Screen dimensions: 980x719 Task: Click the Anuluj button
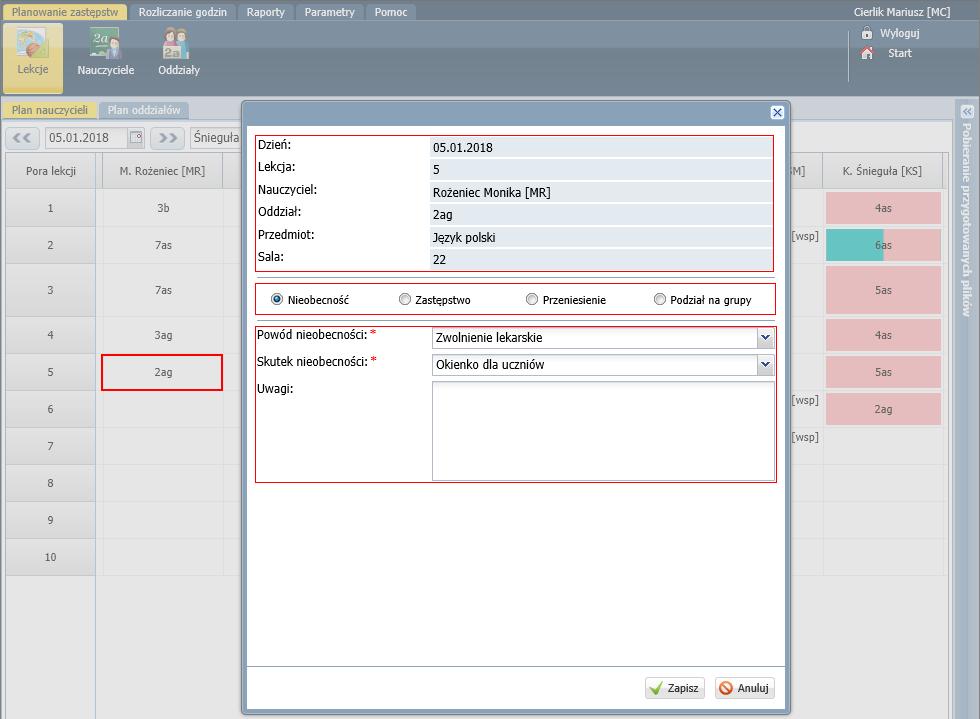(744, 688)
